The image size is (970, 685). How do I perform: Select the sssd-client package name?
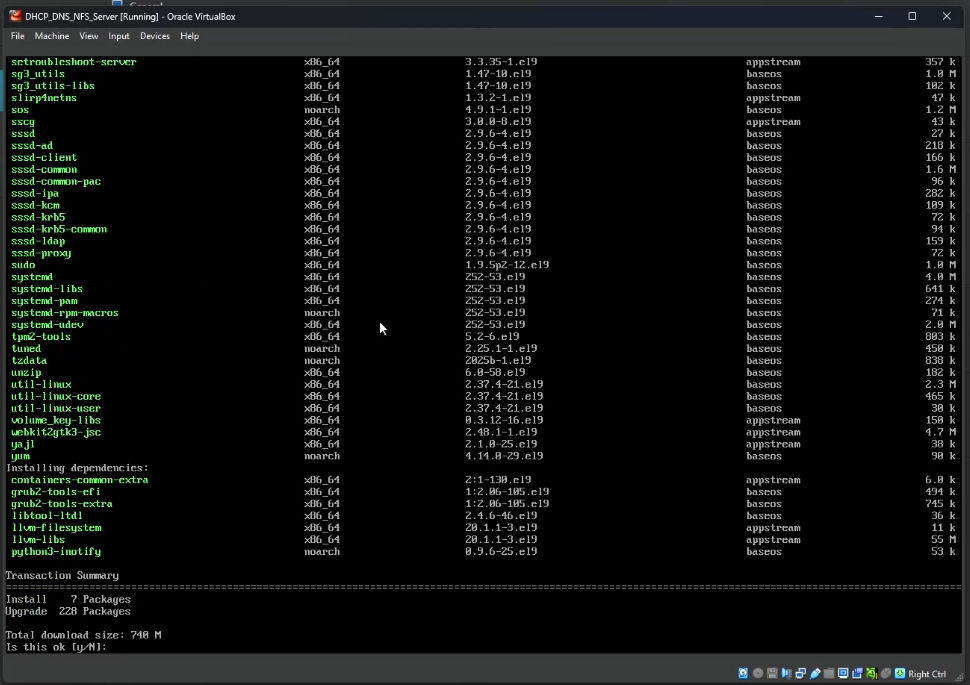point(44,158)
